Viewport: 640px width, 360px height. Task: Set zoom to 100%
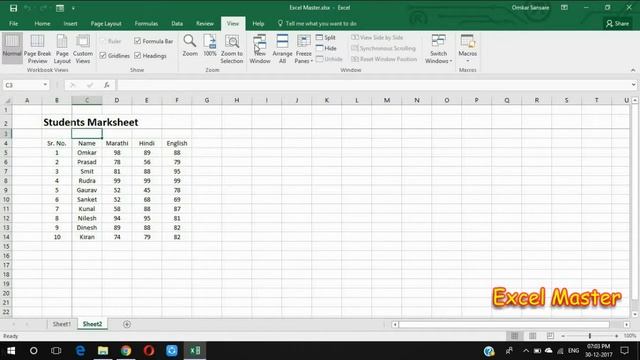[210, 46]
